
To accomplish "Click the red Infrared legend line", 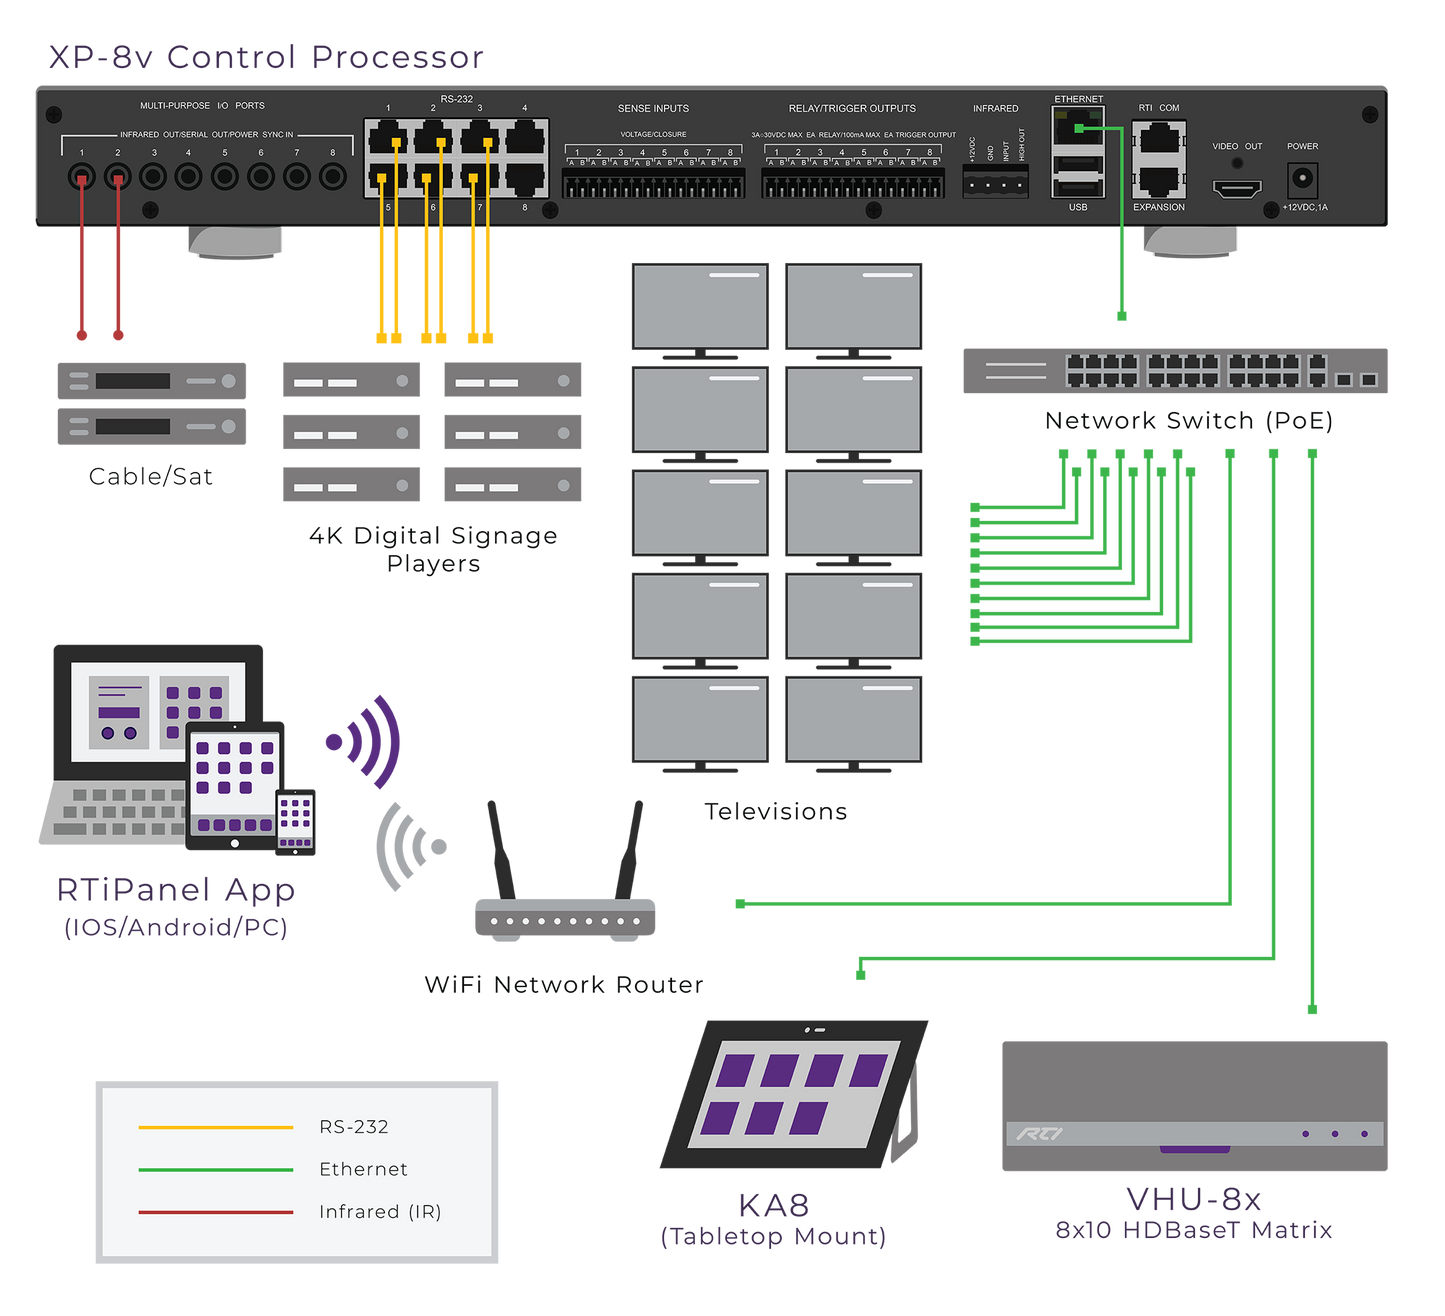I will (216, 1212).
